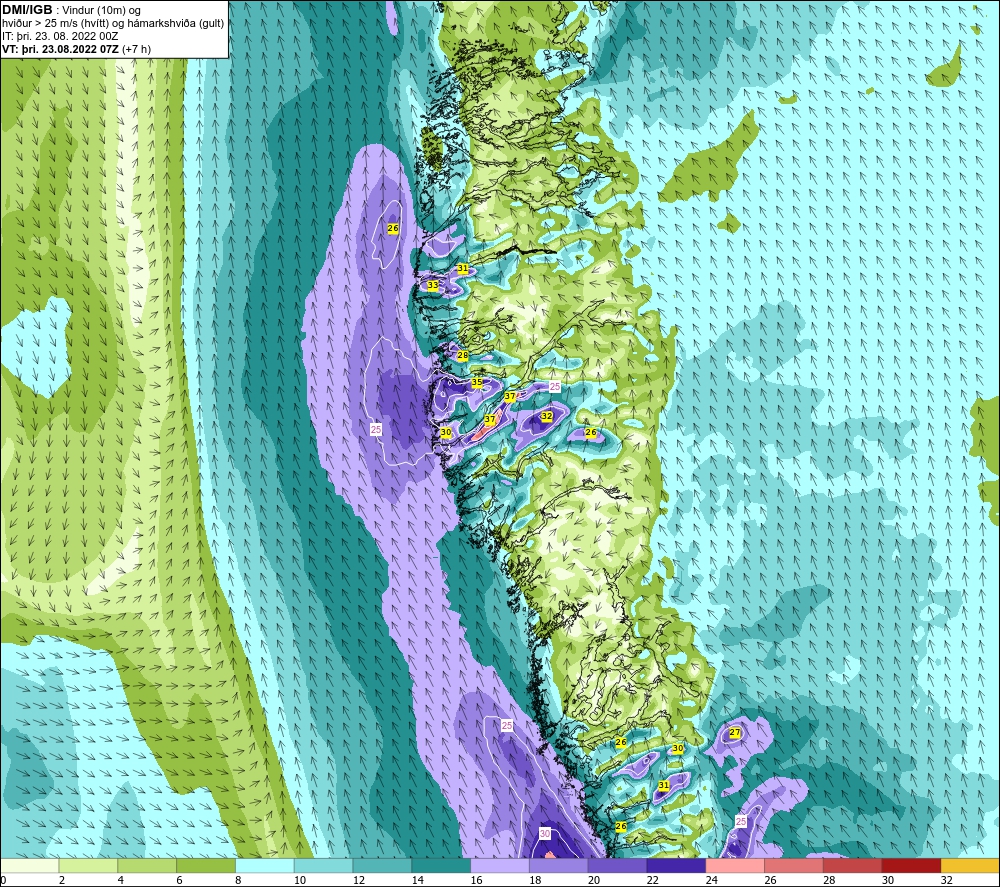Click the yellow 28 gust label

coord(463,356)
